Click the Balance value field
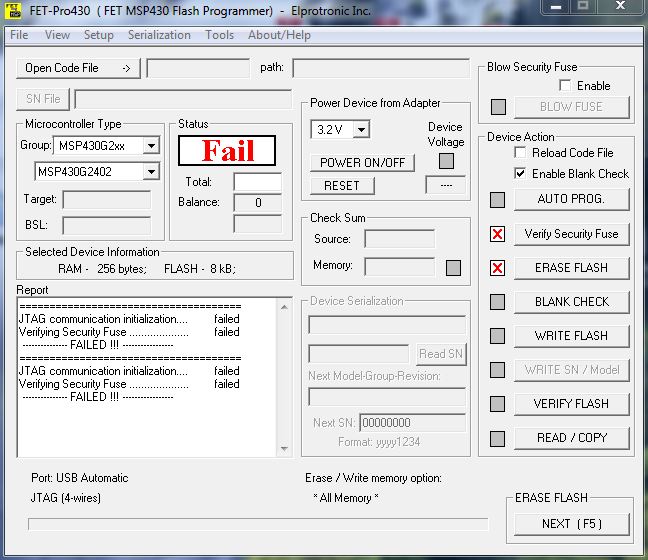 coord(257,203)
